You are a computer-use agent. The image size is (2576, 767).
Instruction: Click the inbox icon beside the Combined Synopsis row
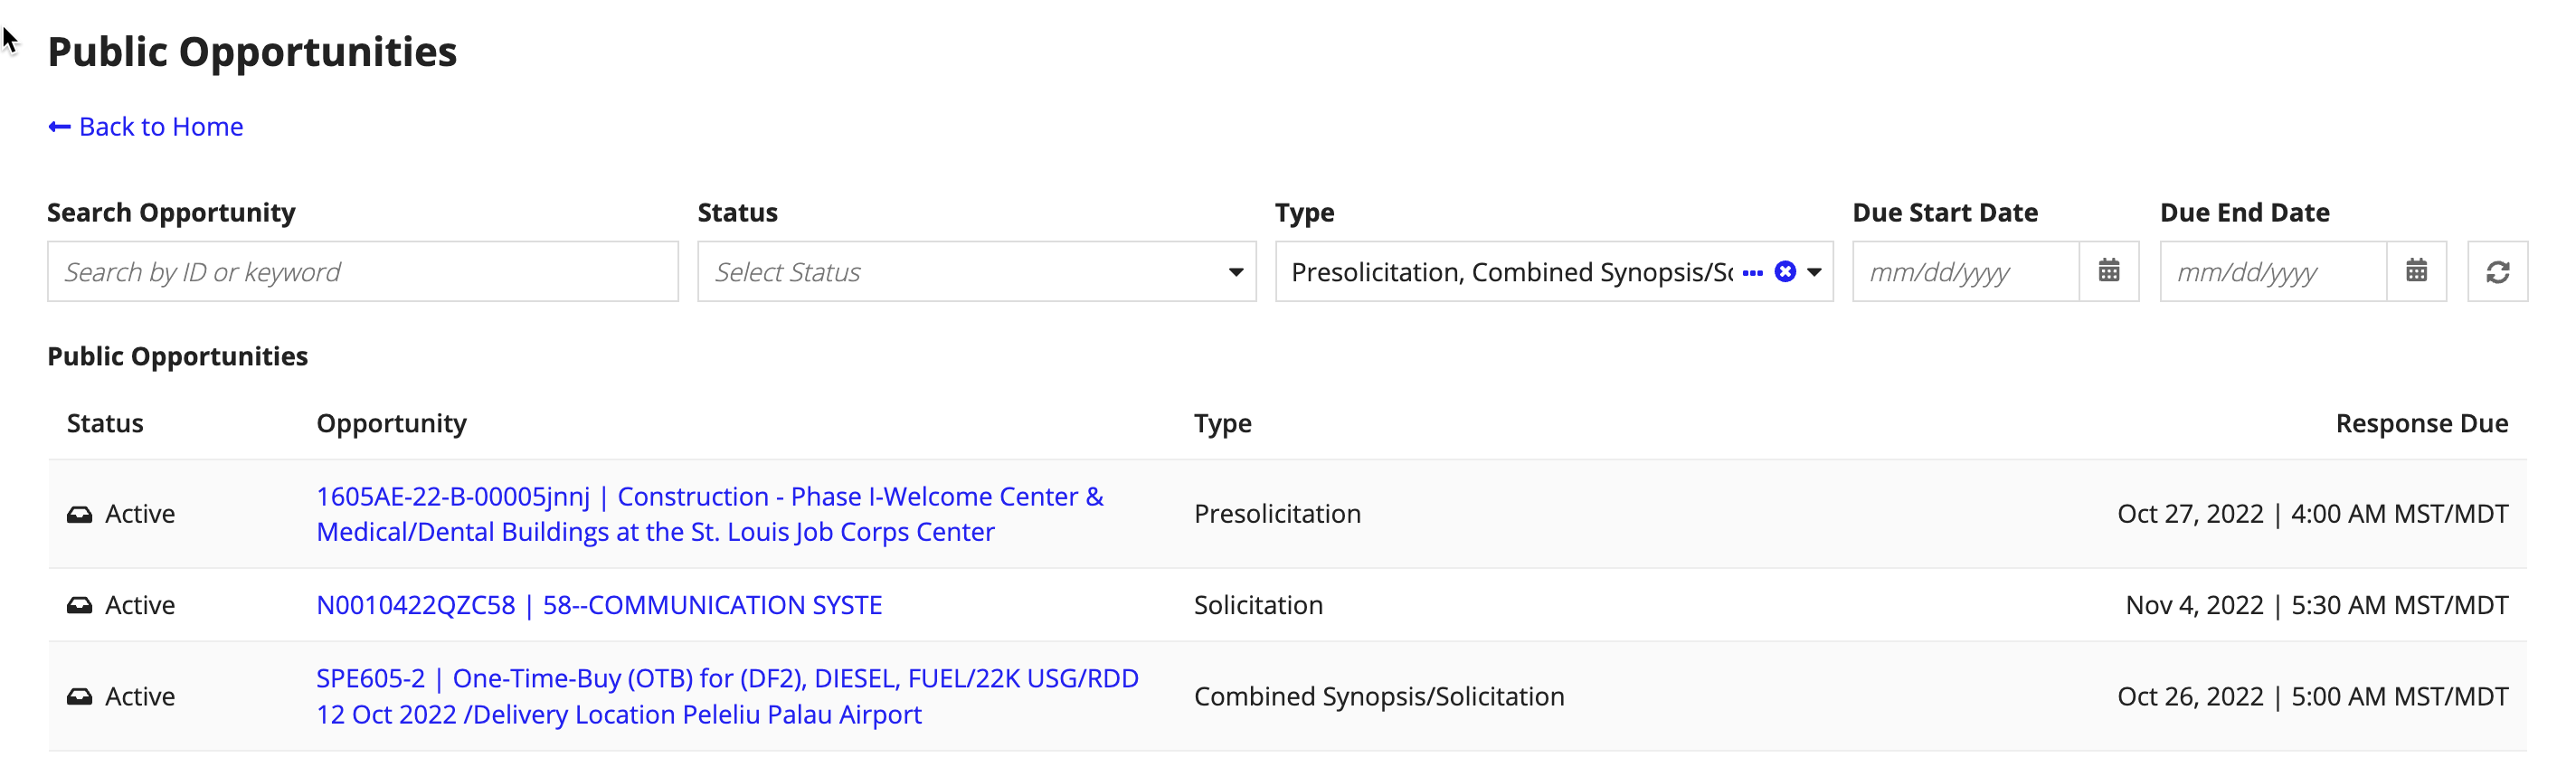(x=80, y=696)
